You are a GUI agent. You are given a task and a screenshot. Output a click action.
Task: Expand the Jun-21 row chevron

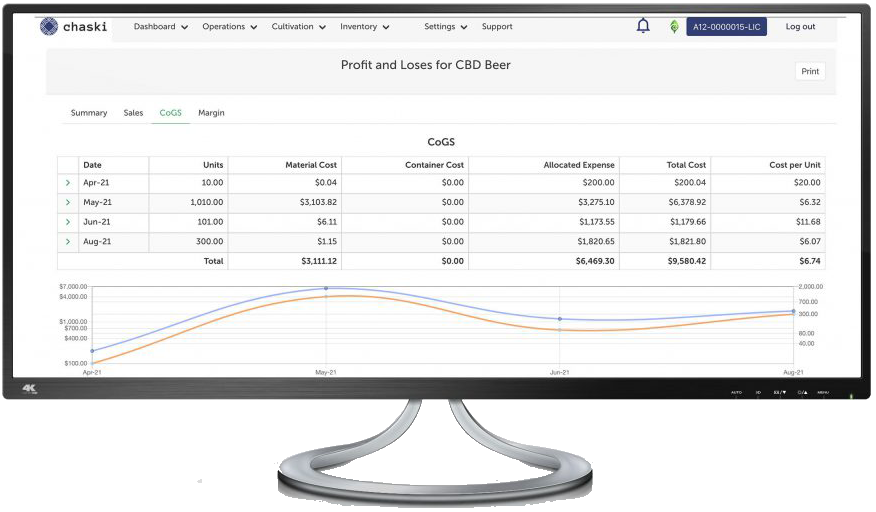coord(68,222)
